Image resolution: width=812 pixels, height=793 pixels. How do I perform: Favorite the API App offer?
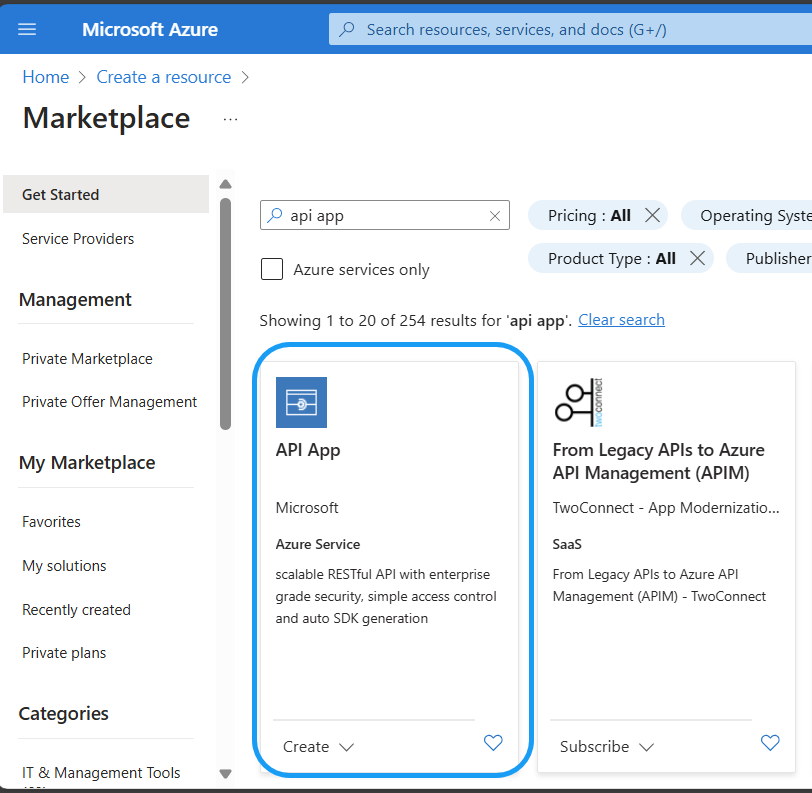pos(493,743)
